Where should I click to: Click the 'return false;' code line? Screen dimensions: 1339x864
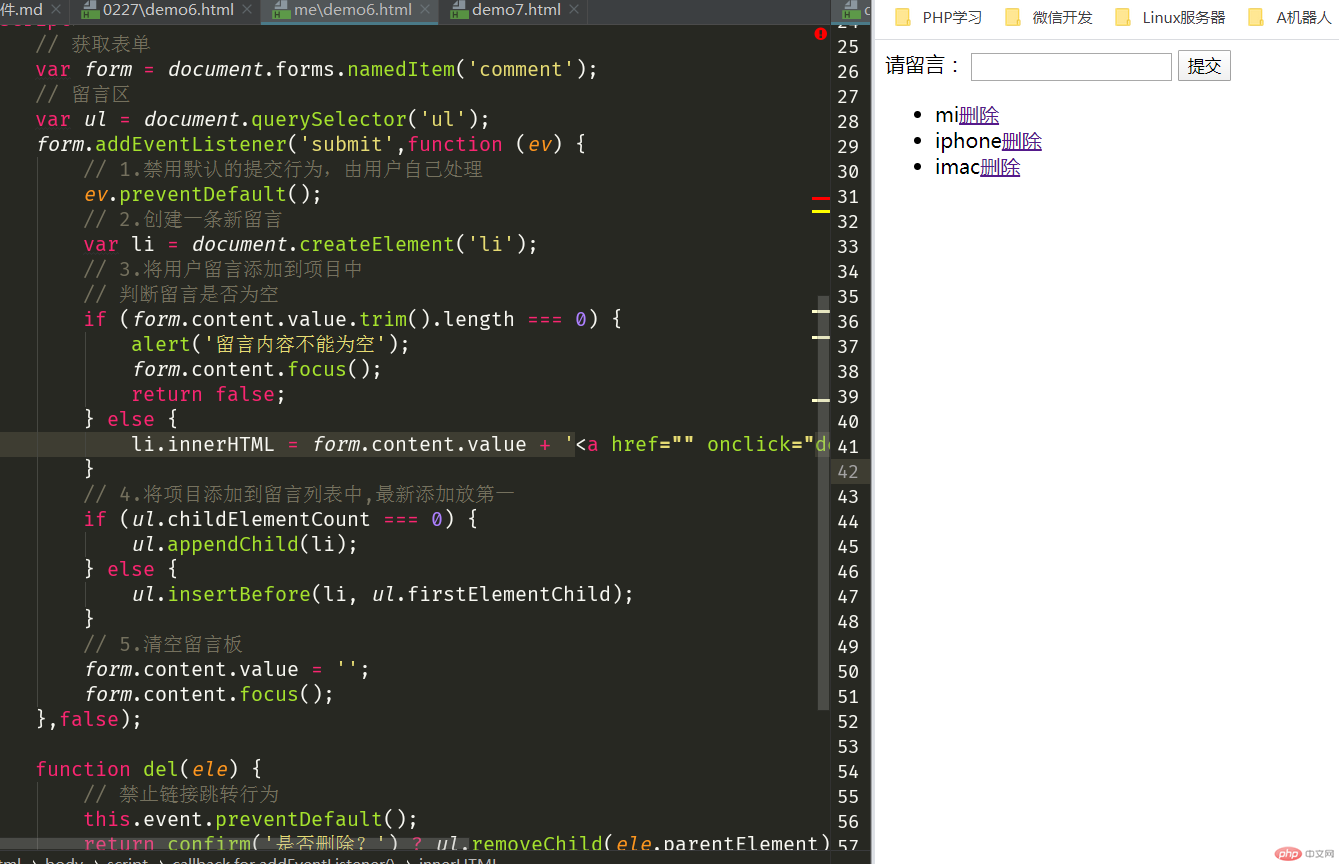209,394
